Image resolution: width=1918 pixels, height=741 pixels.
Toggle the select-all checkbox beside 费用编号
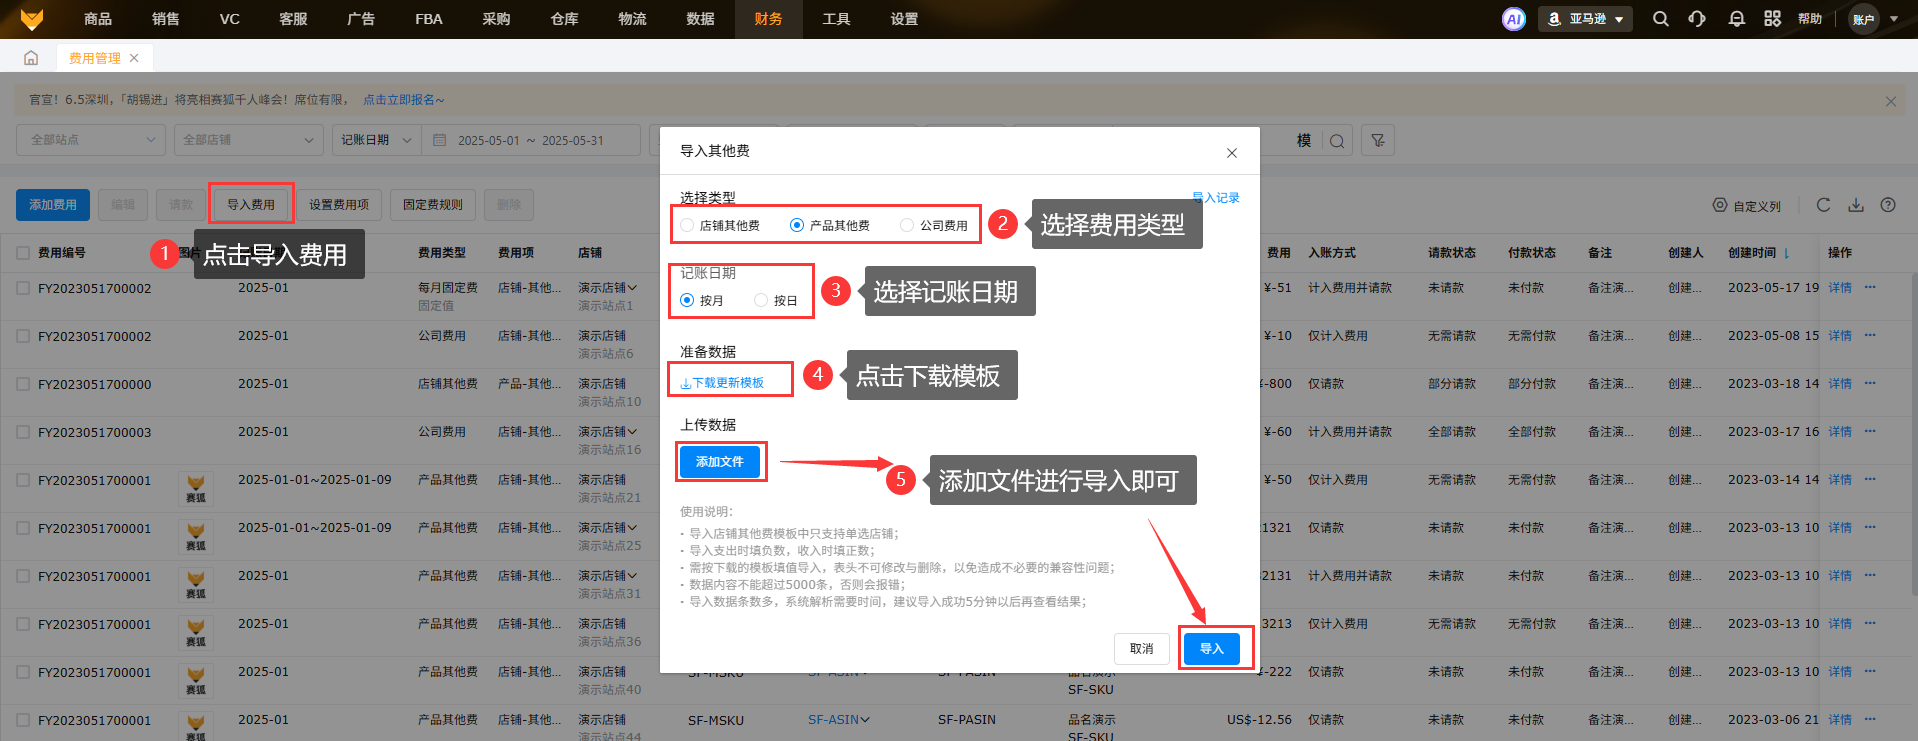[23, 253]
